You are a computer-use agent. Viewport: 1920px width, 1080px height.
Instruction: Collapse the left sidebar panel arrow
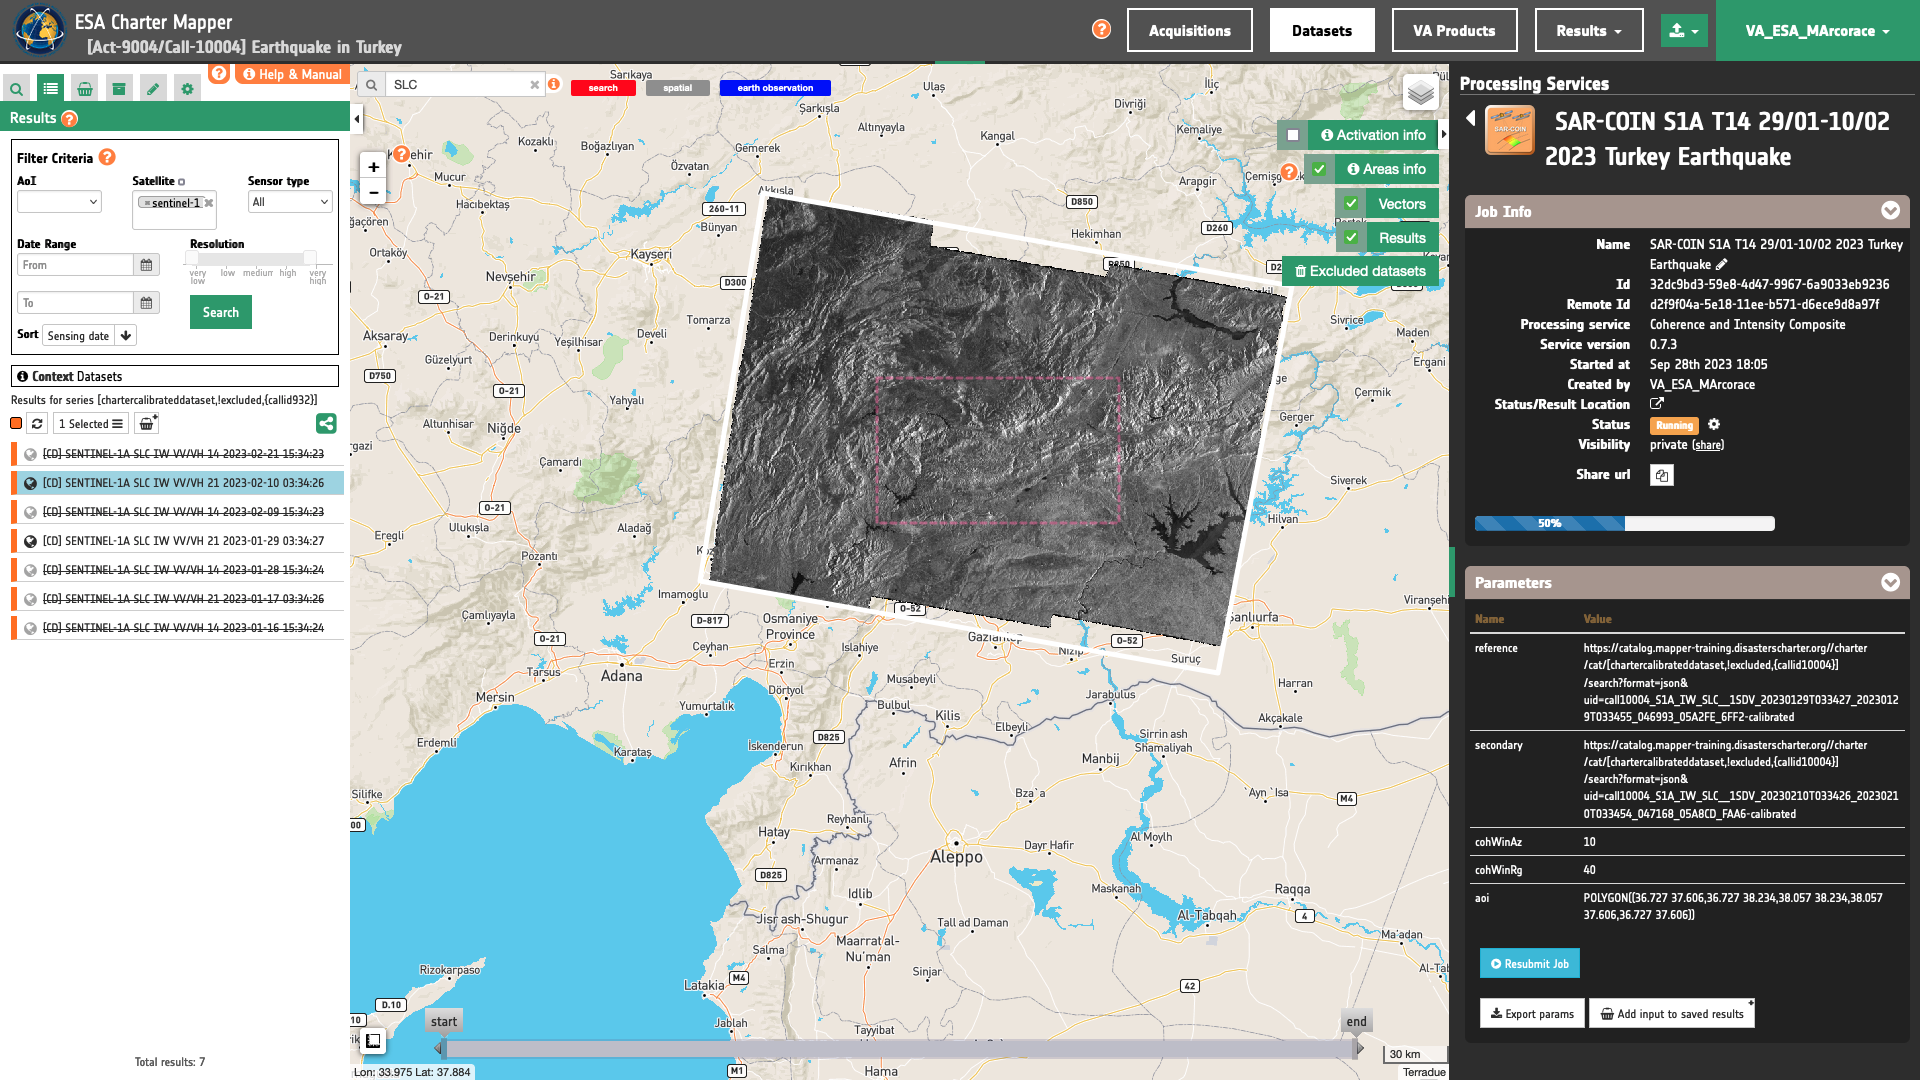(357, 119)
